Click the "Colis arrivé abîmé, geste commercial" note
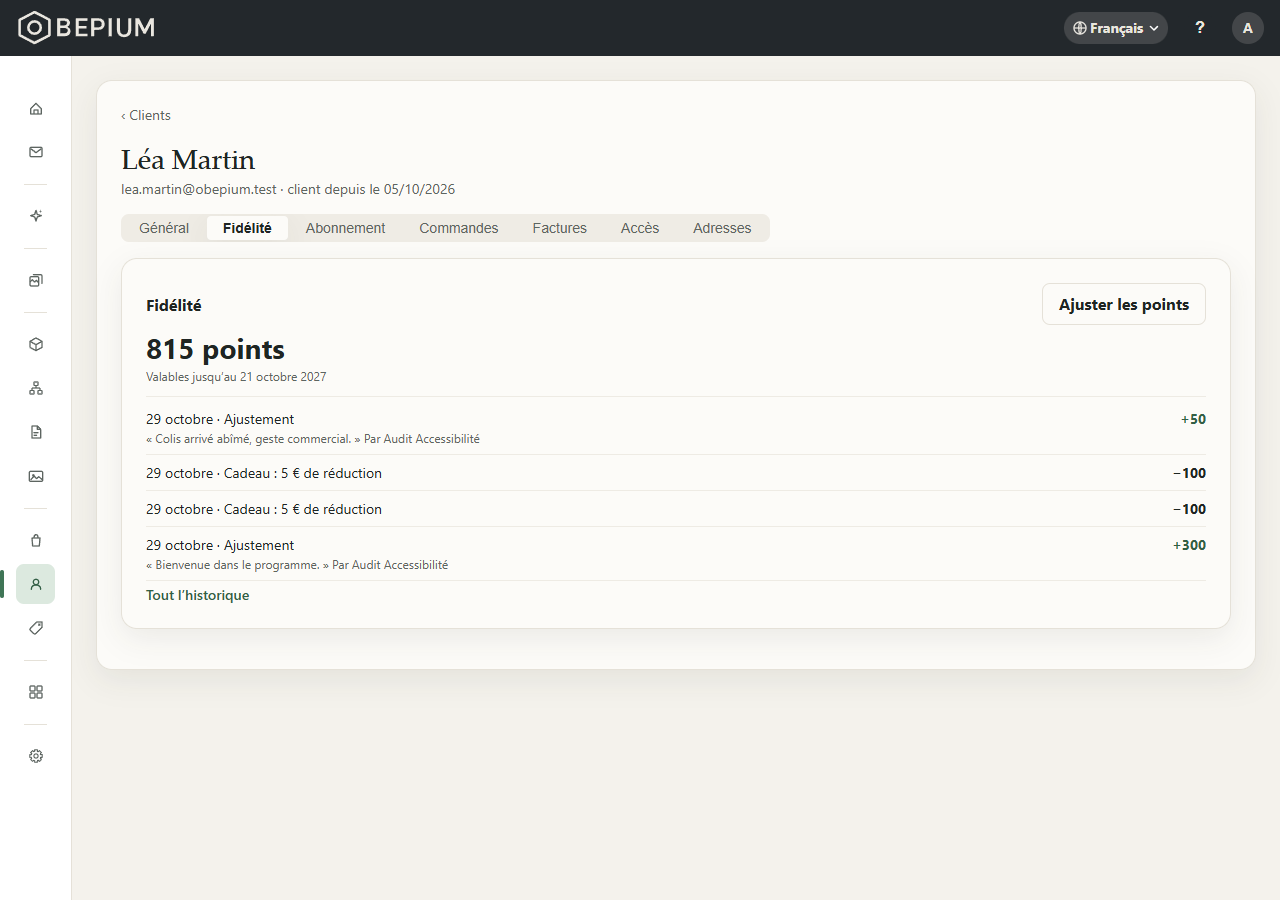The width and height of the screenshot is (1280, 900). click(313, 439)
